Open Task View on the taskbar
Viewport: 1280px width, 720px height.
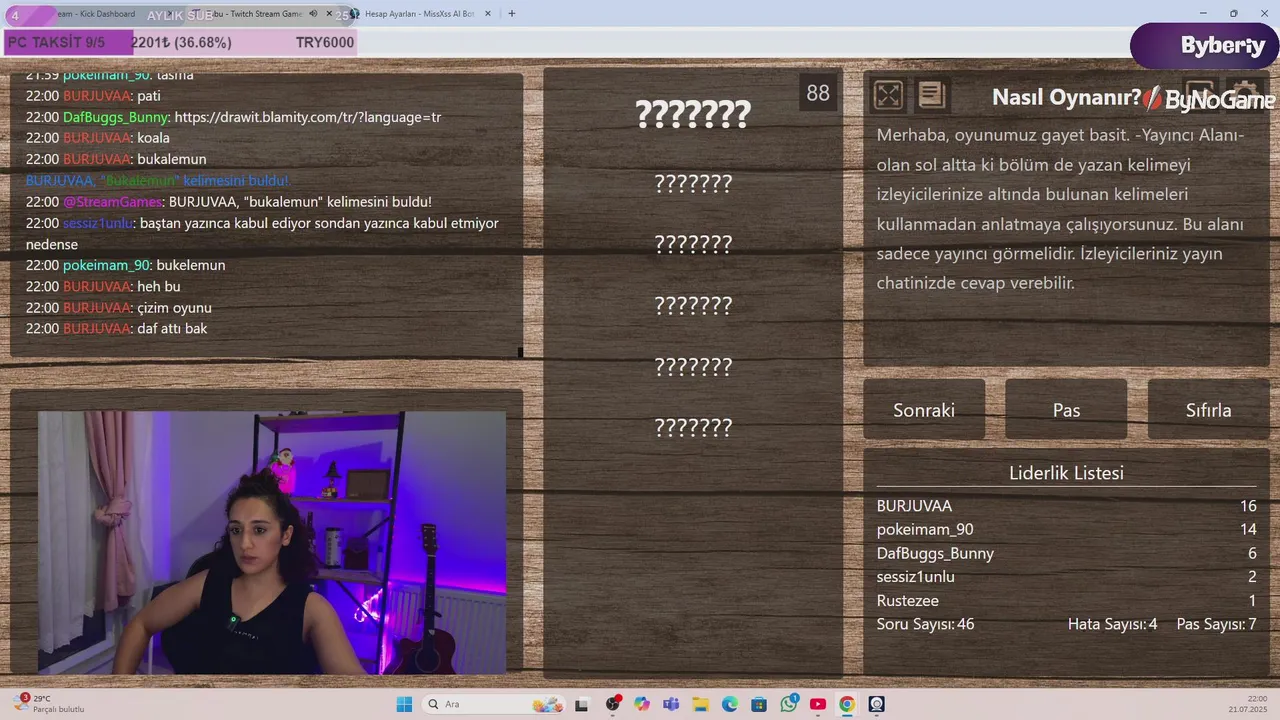point(581,704)
